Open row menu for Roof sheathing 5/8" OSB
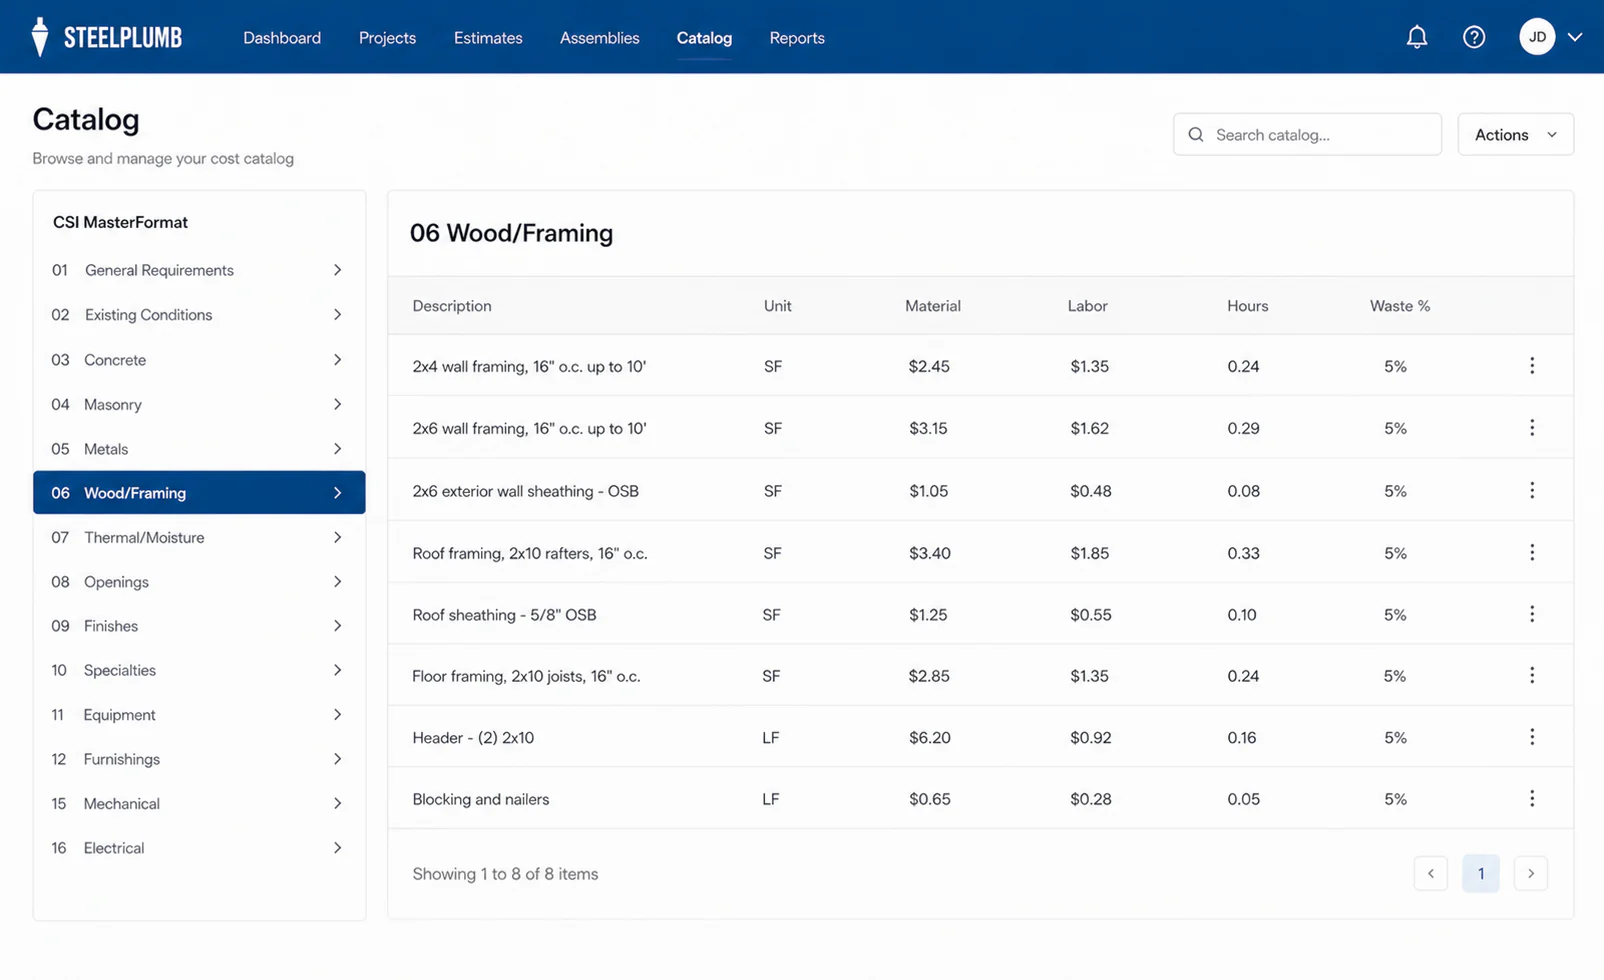1604x980 pixels. [1531, 614]
